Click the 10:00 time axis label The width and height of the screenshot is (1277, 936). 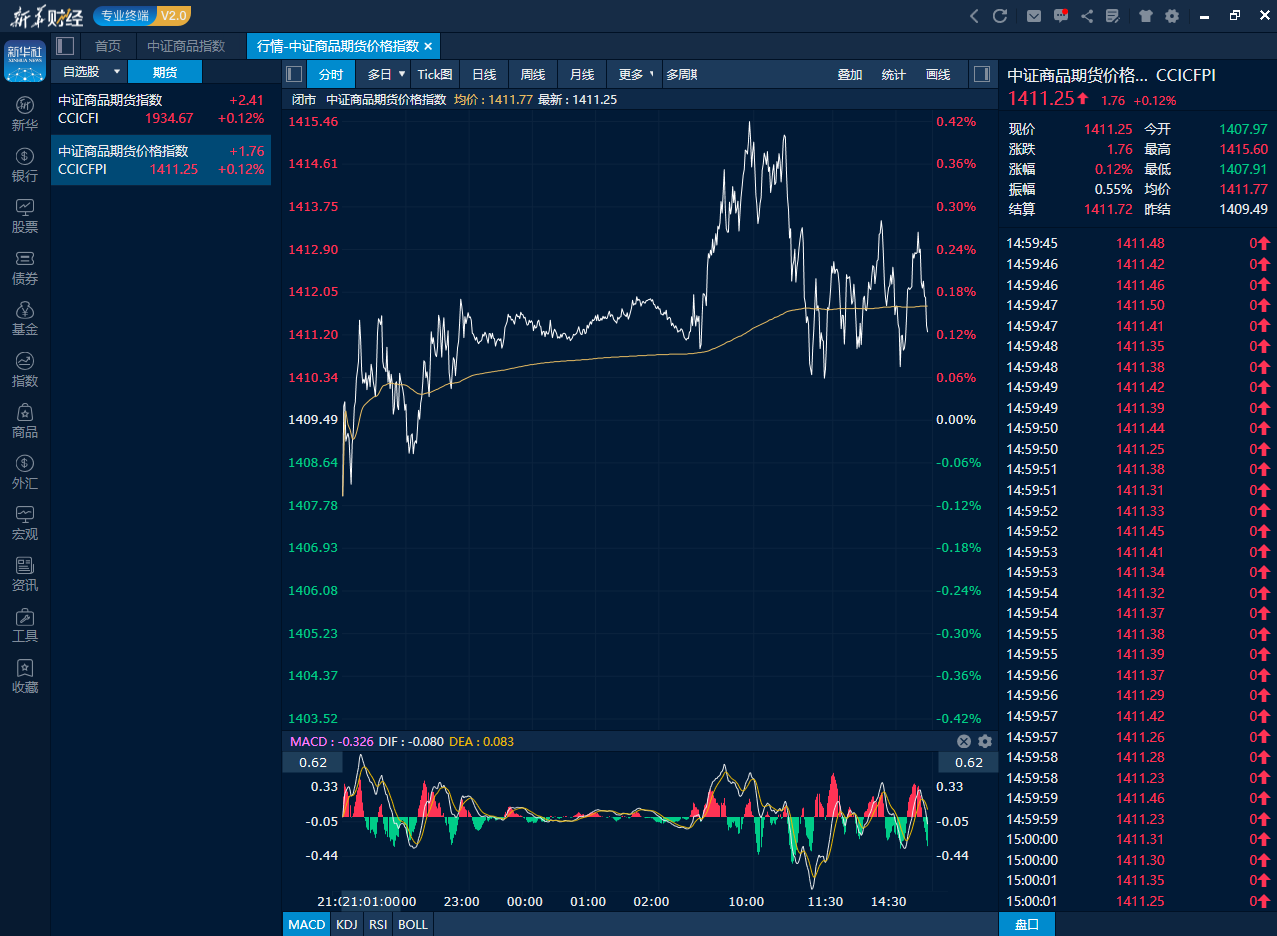[x=746, y=901]
